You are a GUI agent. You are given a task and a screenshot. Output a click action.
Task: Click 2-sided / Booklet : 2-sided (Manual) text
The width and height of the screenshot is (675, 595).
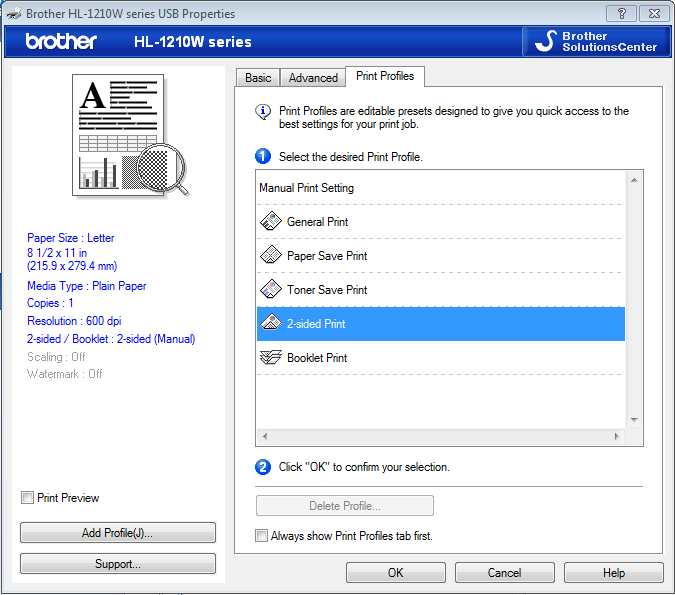coord(111,339)
